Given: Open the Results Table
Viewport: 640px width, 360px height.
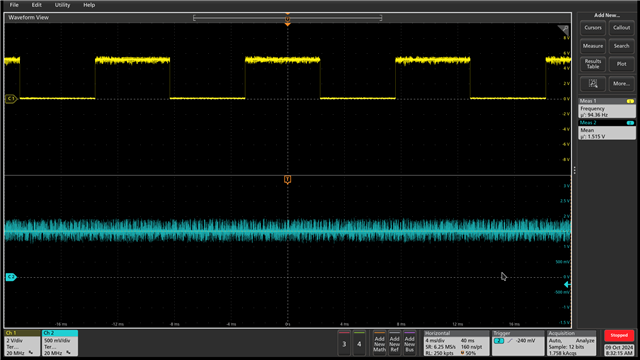Looking at the screenshot, I should (x=593, y=64).
